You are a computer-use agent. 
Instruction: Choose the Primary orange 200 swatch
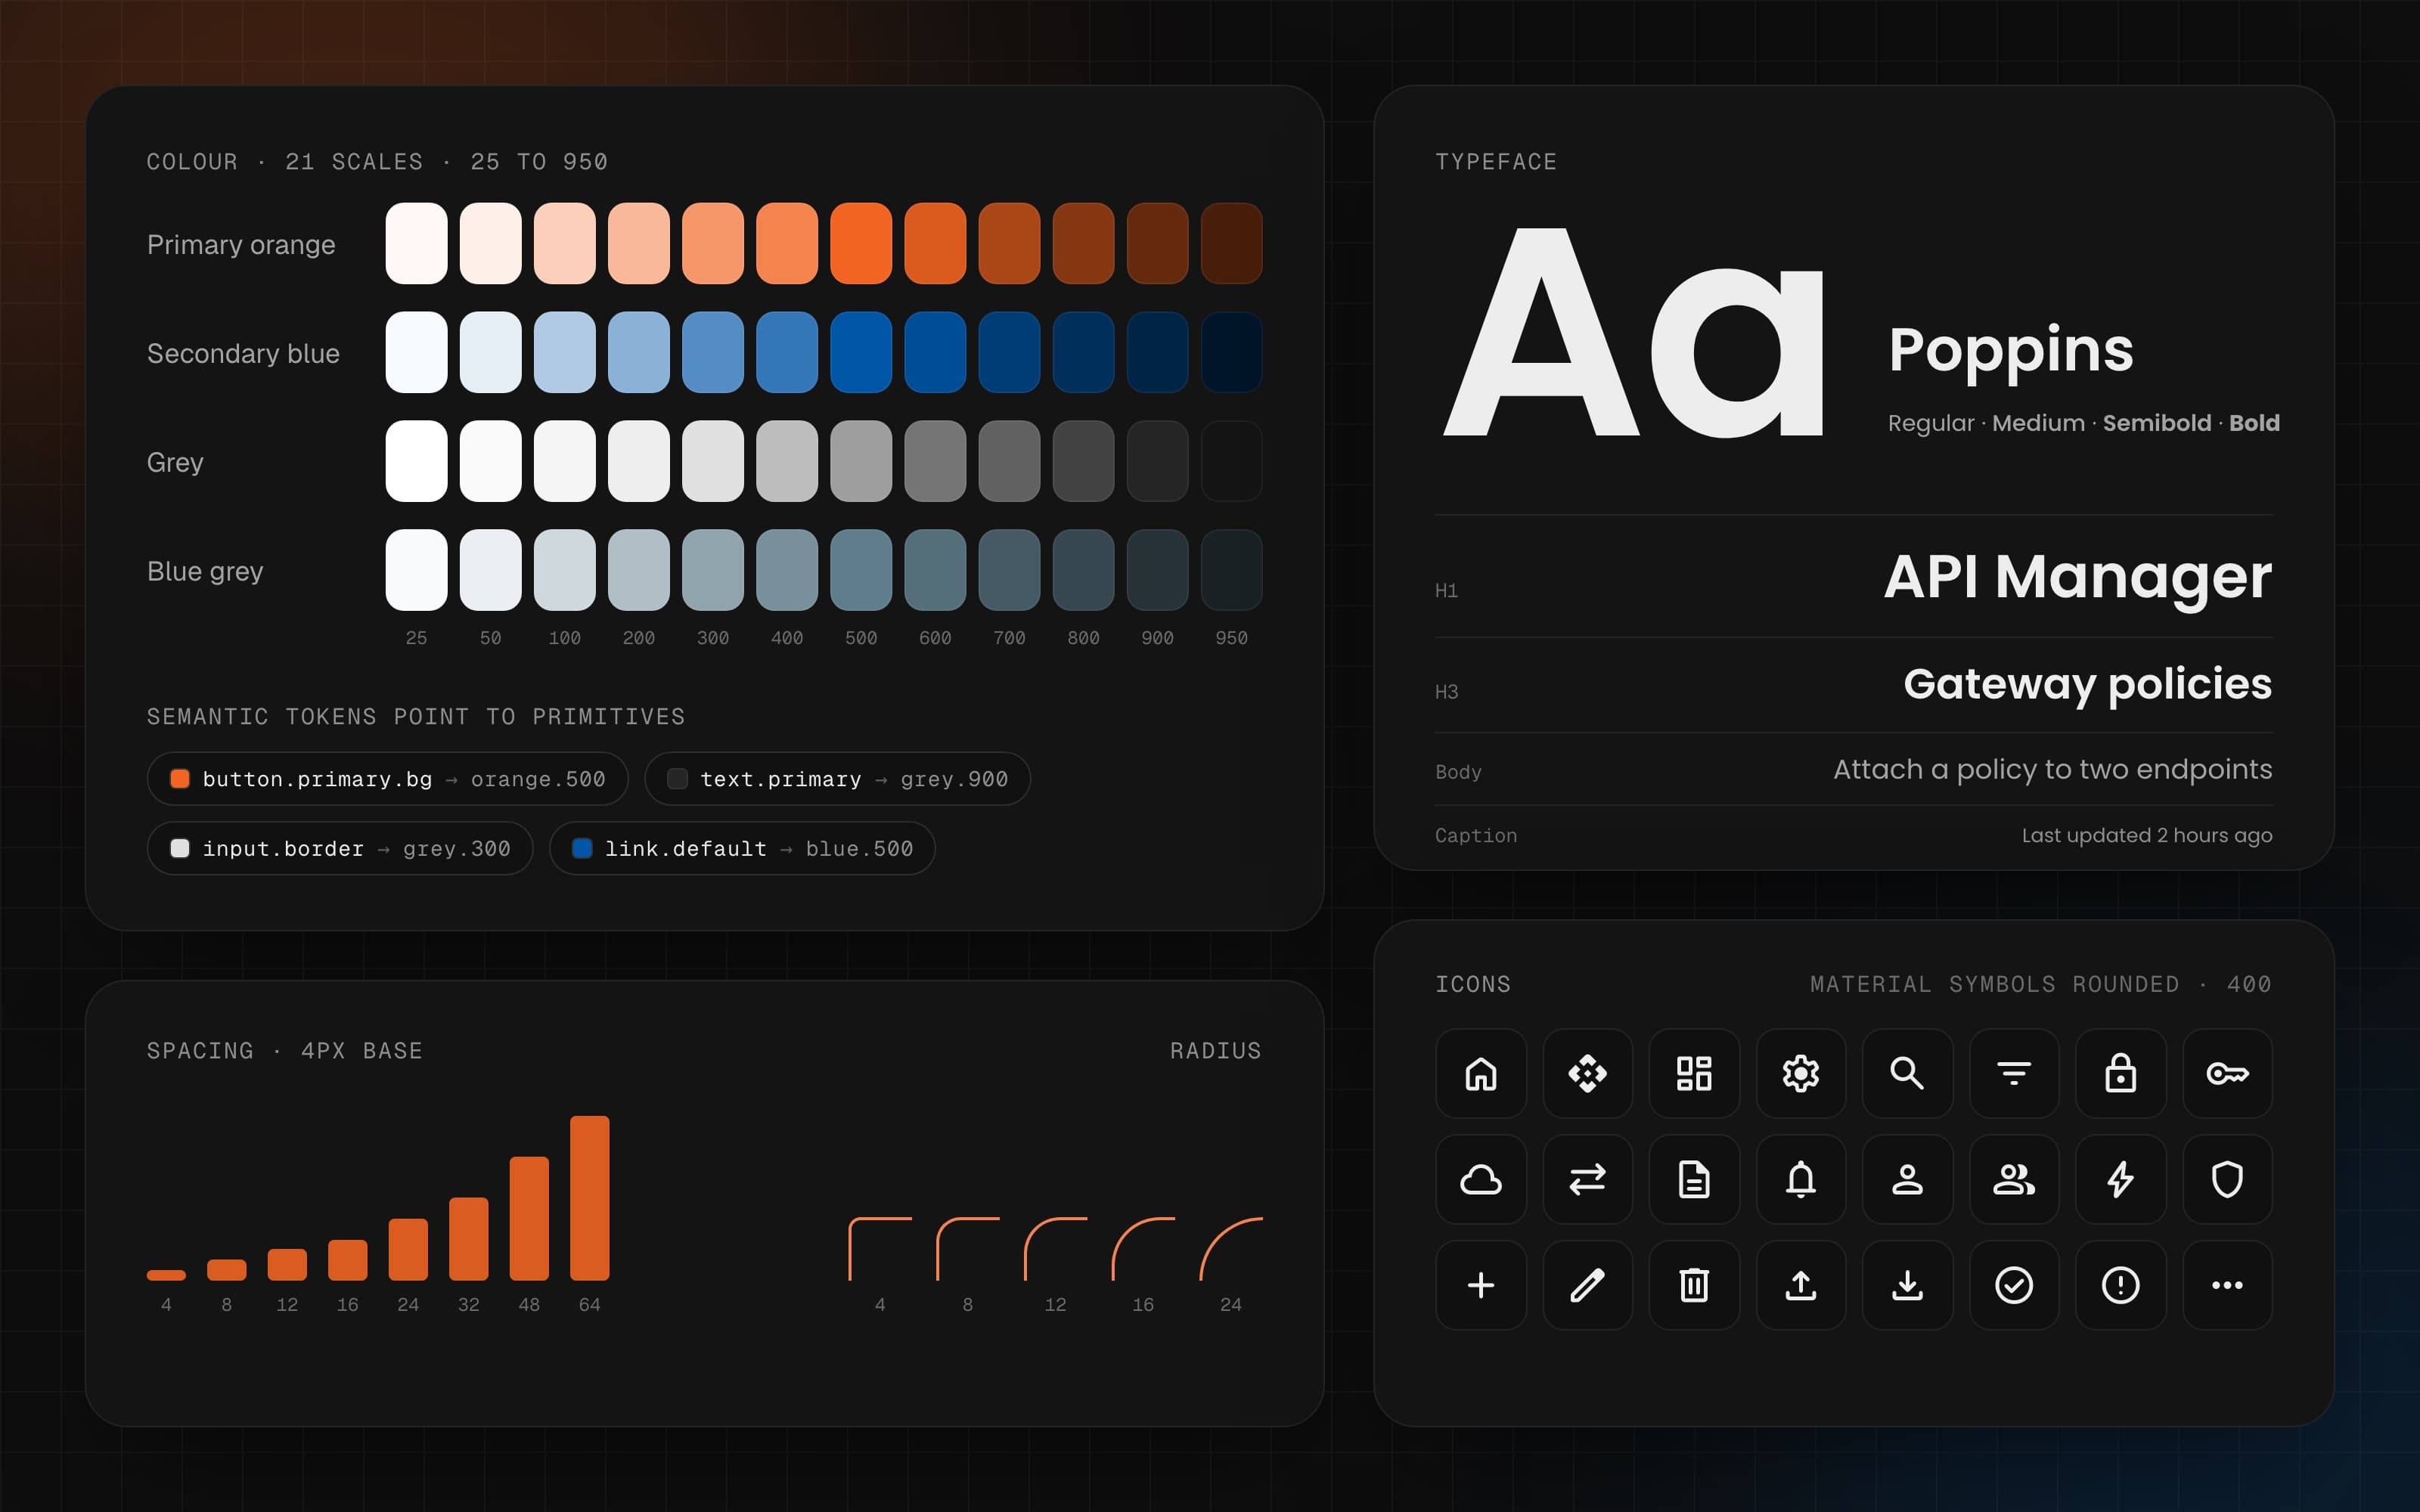click(639, 243)
